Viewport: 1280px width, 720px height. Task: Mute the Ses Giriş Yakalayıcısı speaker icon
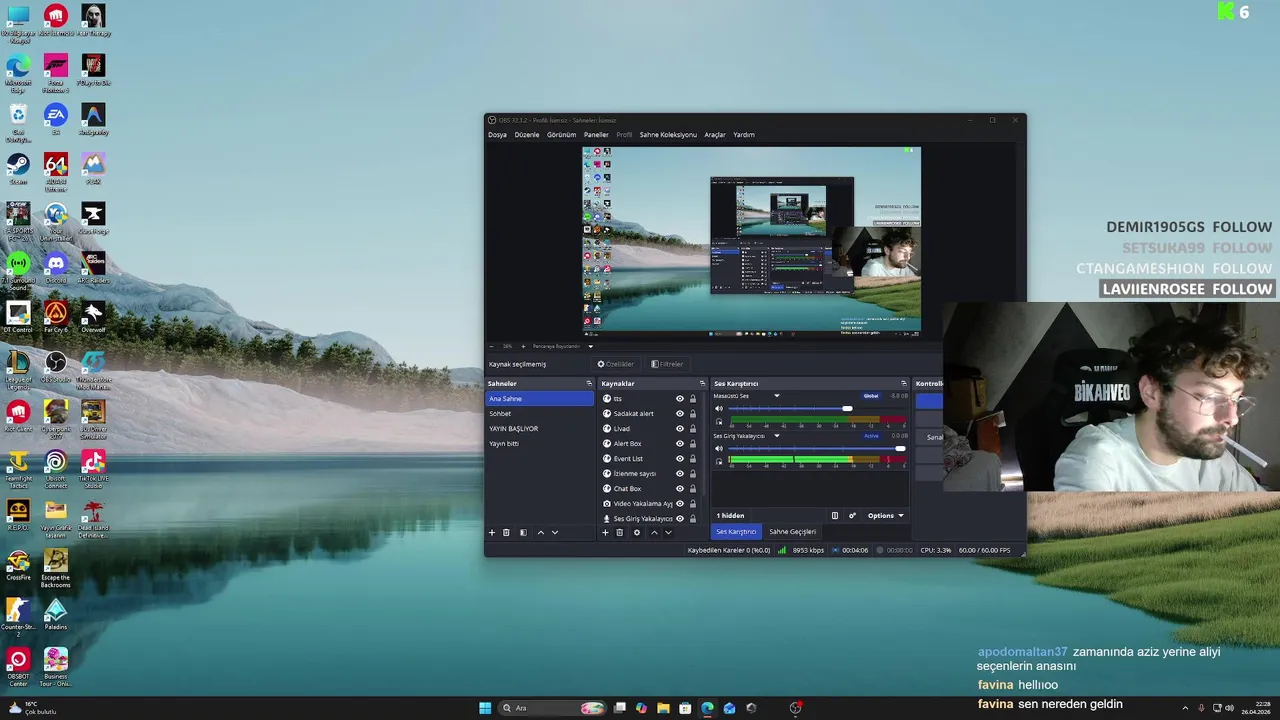[718, 448]
